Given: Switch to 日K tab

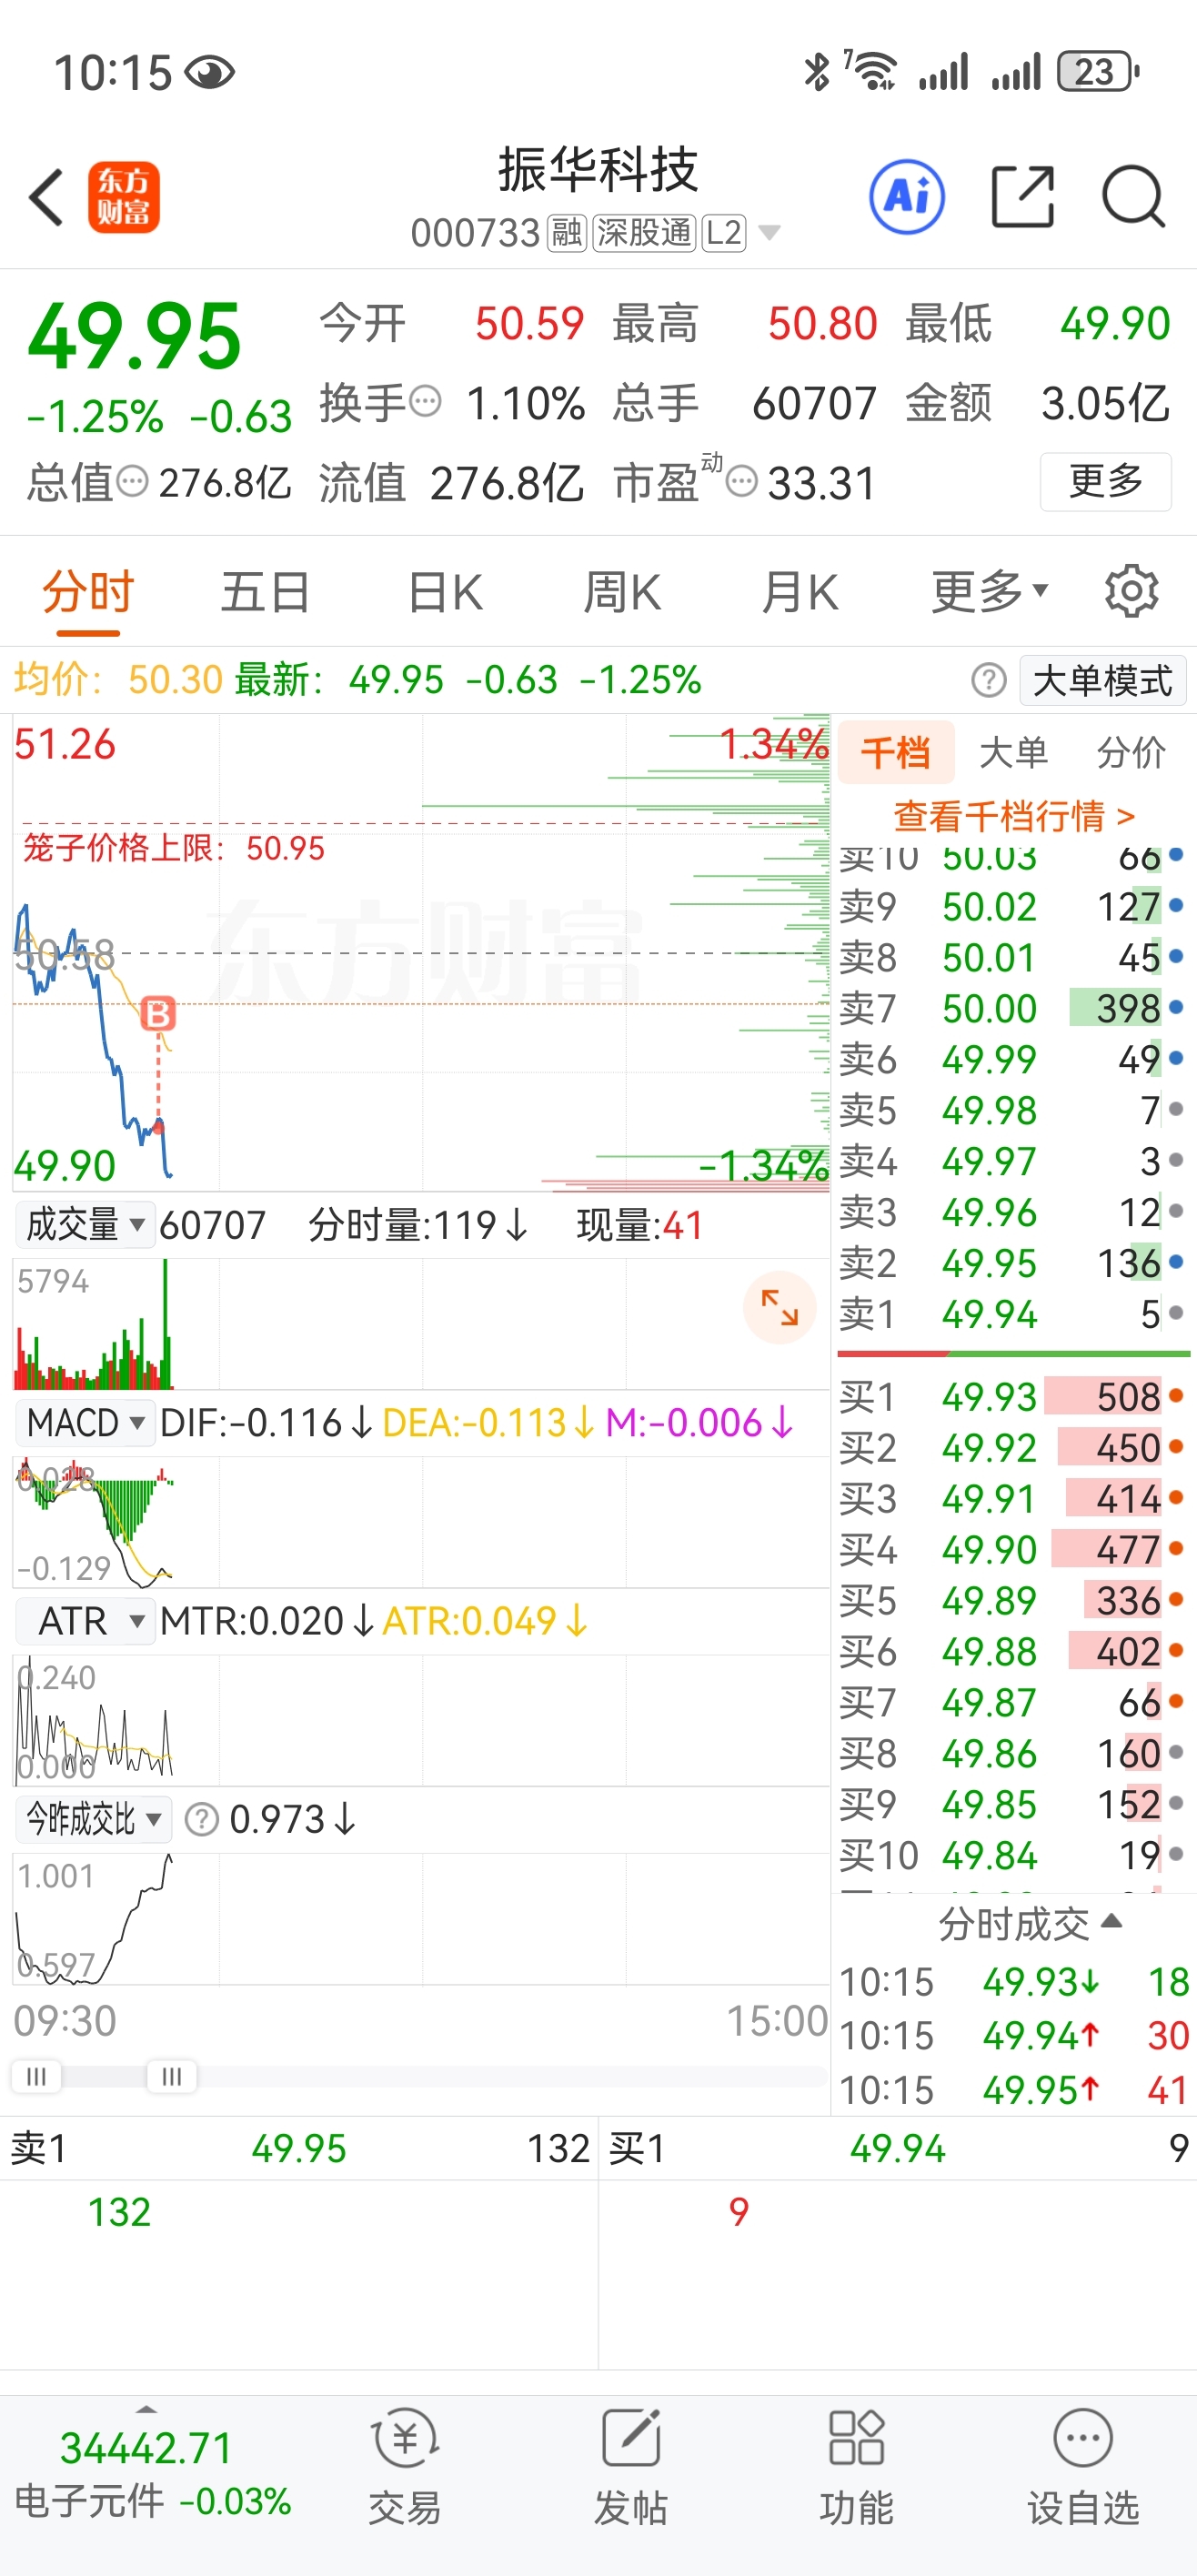Looking at the screenshot, I should click(445, 591).
